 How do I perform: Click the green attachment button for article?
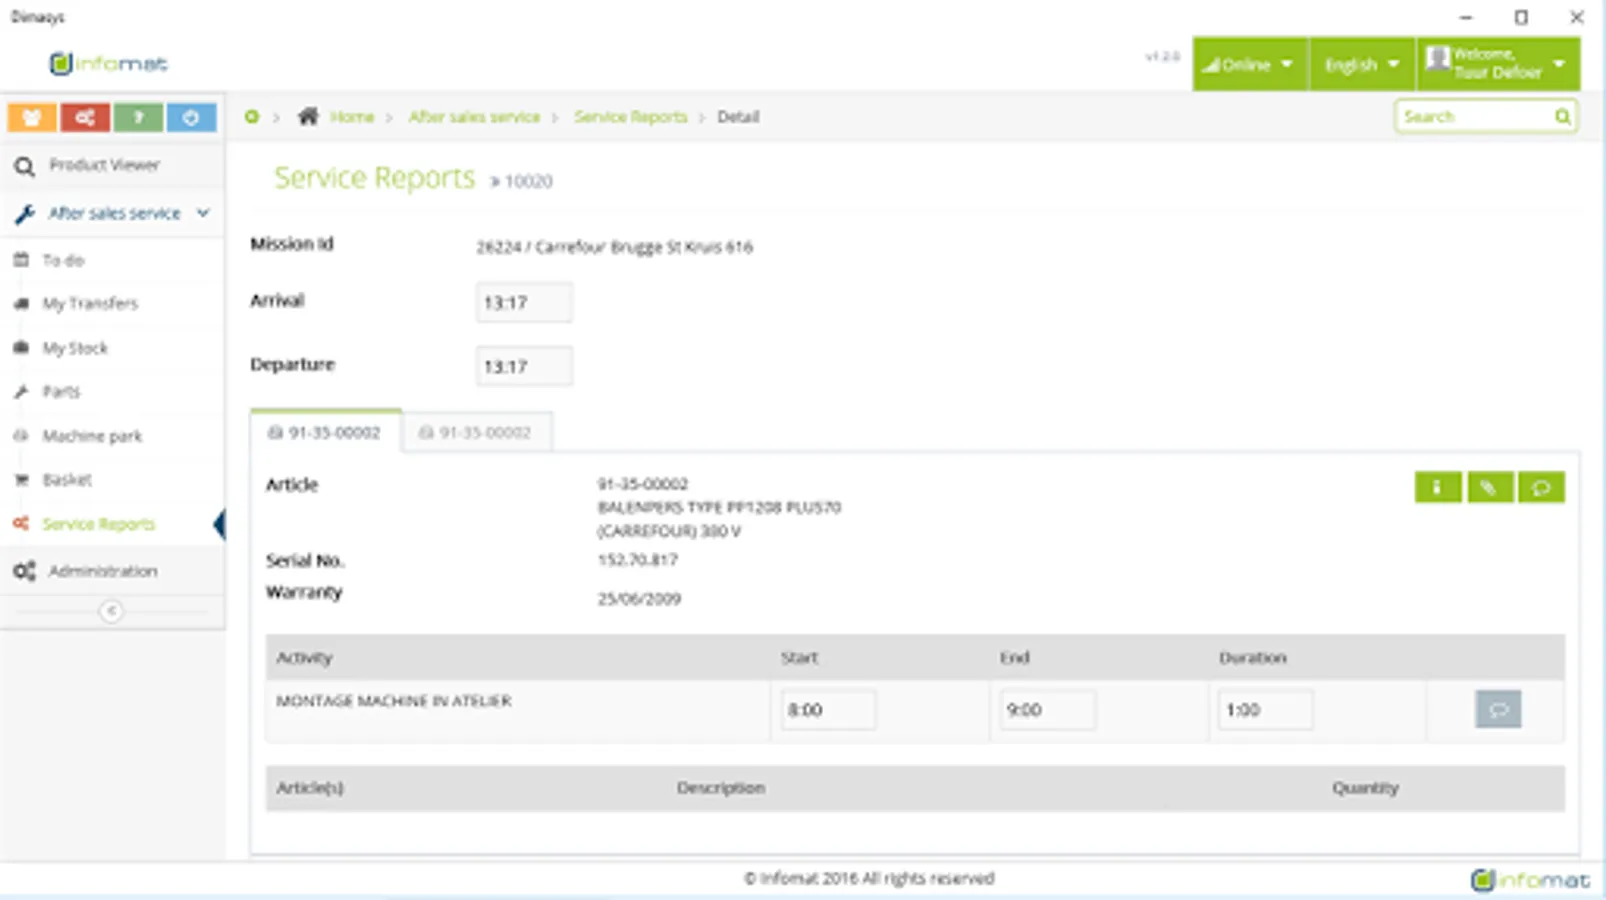click(x=1490, y=487)
